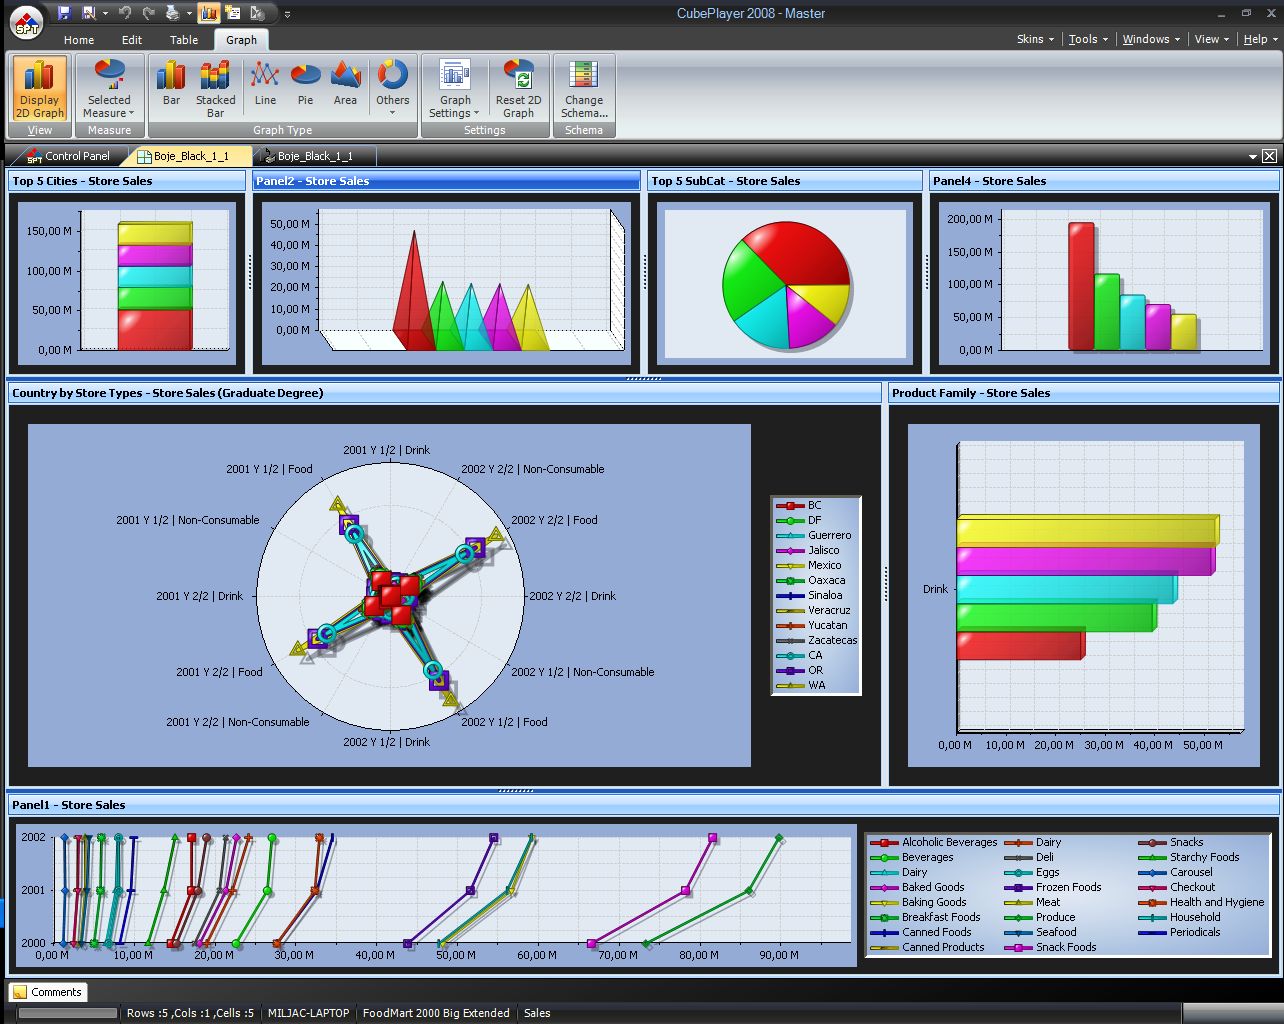Image resolution: width=1284 pixels, height=1024 pixels.
Task: Open the dropdown arrow next to Print icon
Action: point(188,14)
